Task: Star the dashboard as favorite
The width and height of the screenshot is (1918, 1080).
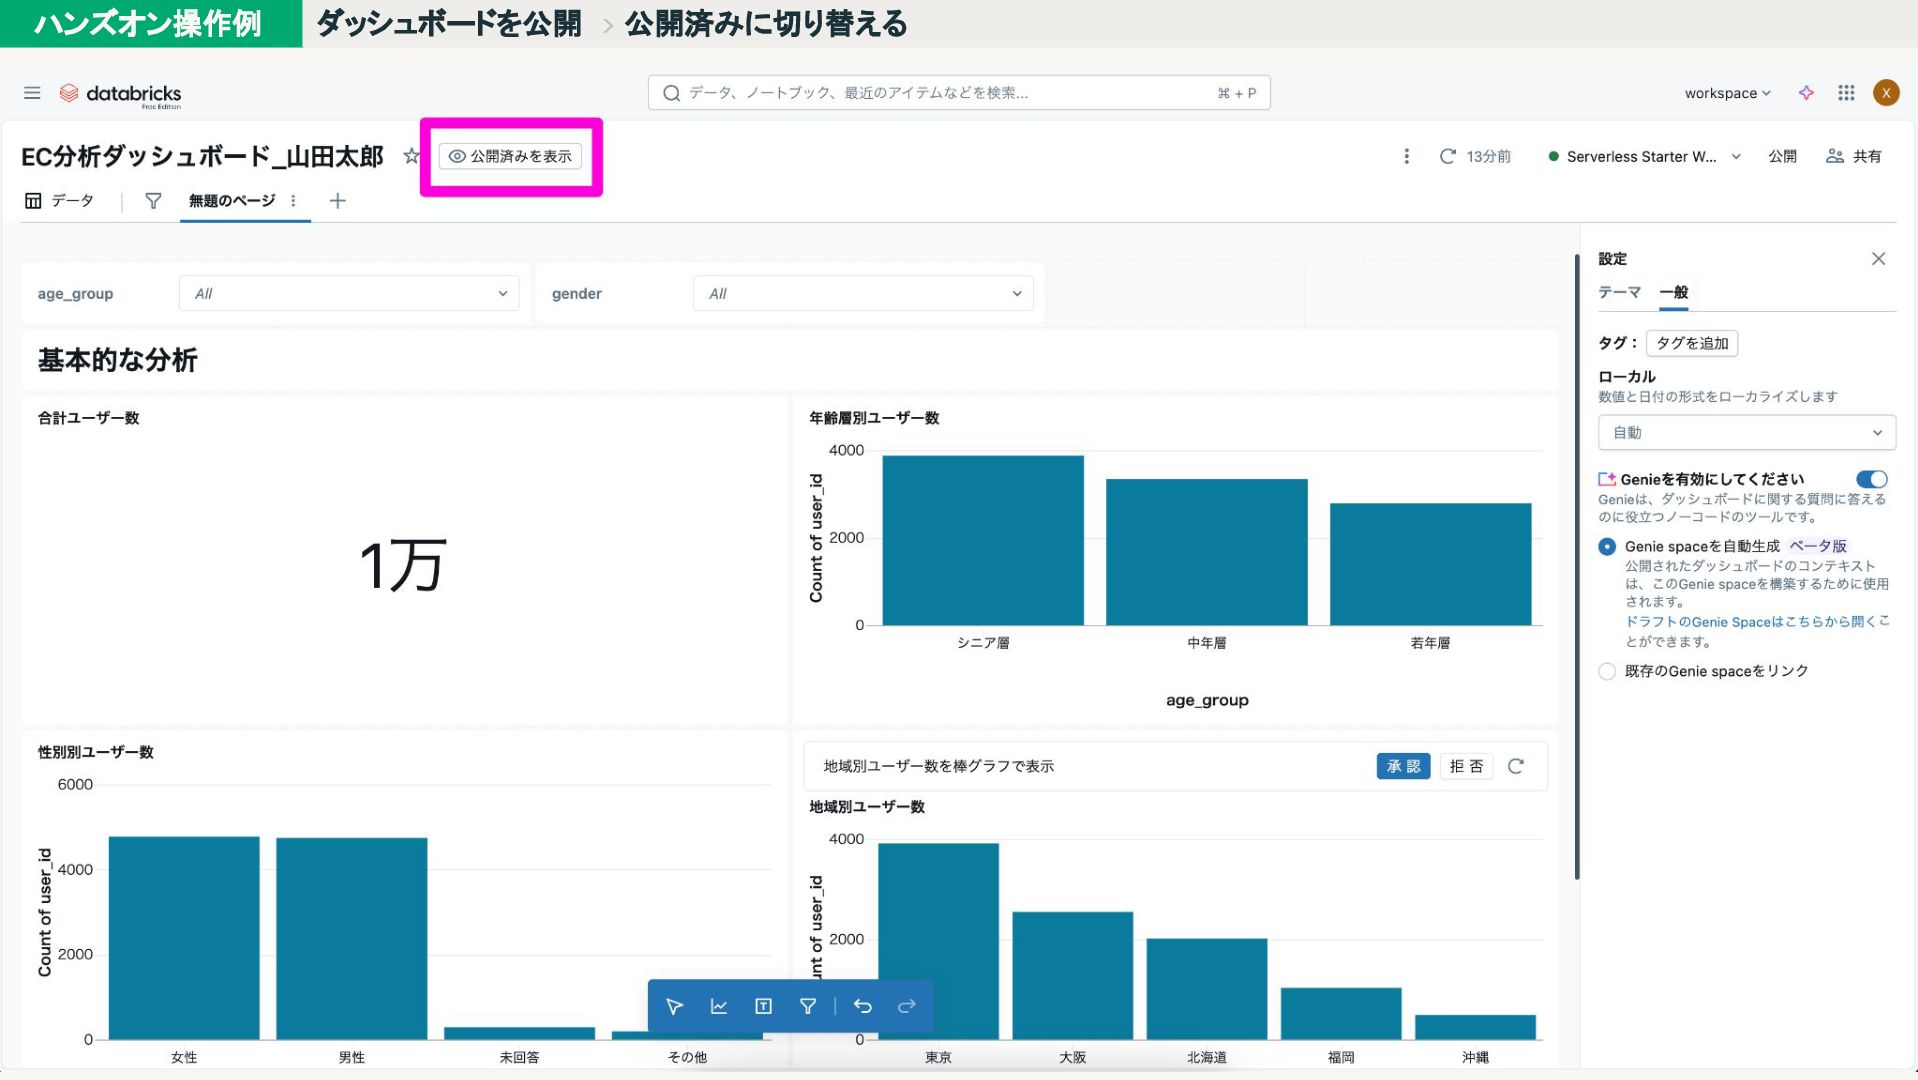Action: [410, 156]
